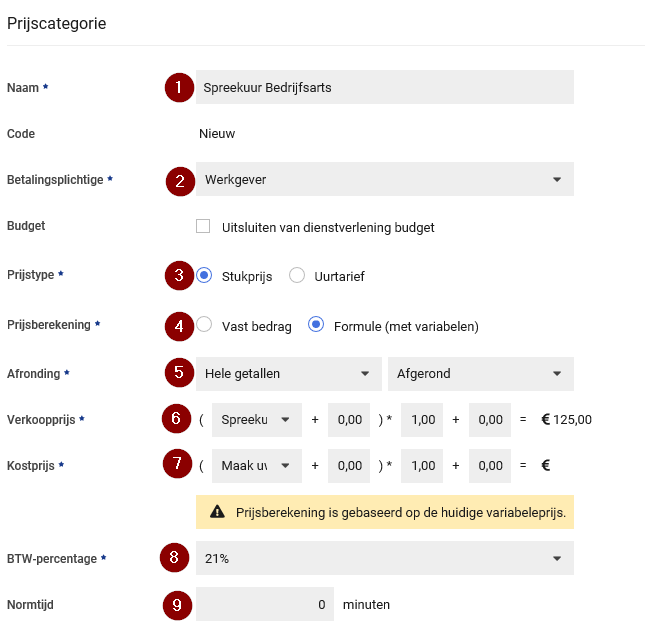The width and height of the screenshot is (645, 627).
Task: Open the Hele getallen rounding dropdown
Action: click(x=287, y=373)
